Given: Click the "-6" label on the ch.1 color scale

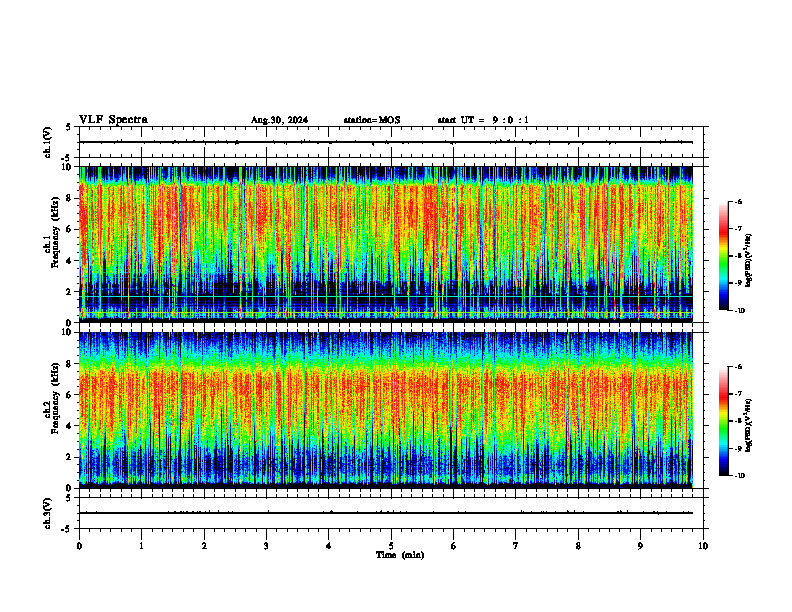Looking at the screenshot, I should pos(738,202).
